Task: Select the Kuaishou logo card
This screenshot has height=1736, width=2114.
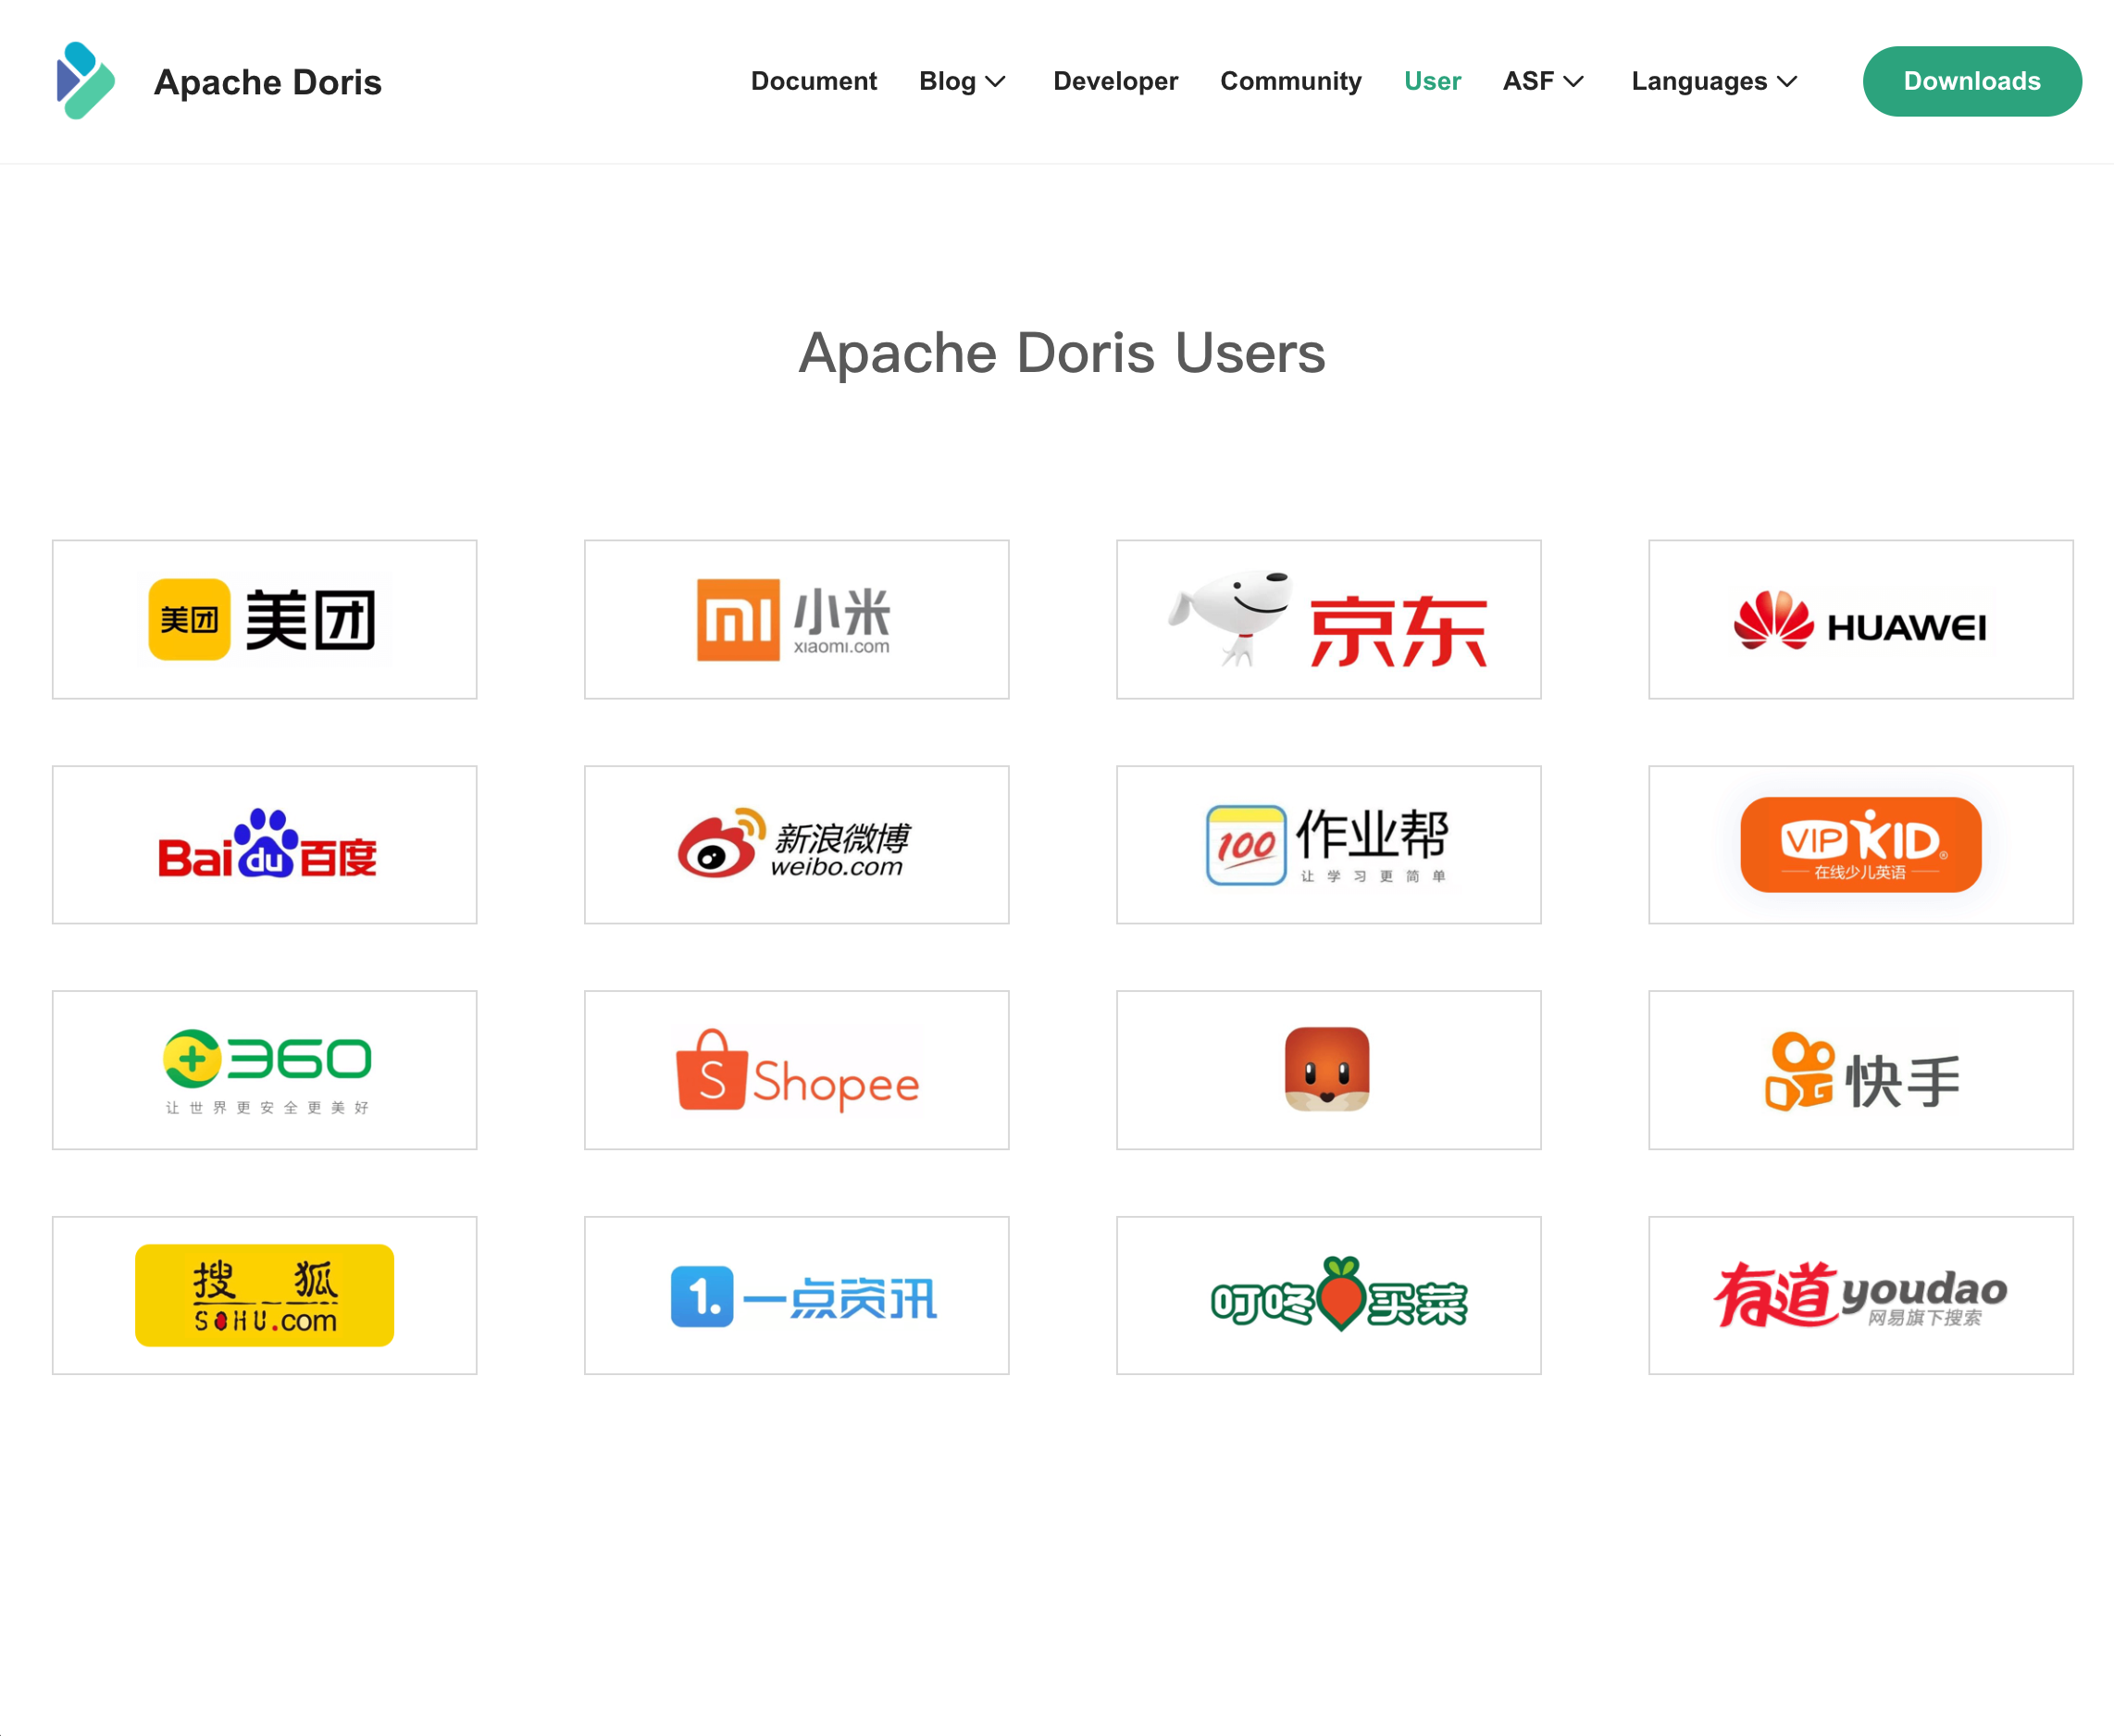Action: click(1860, 1070)
